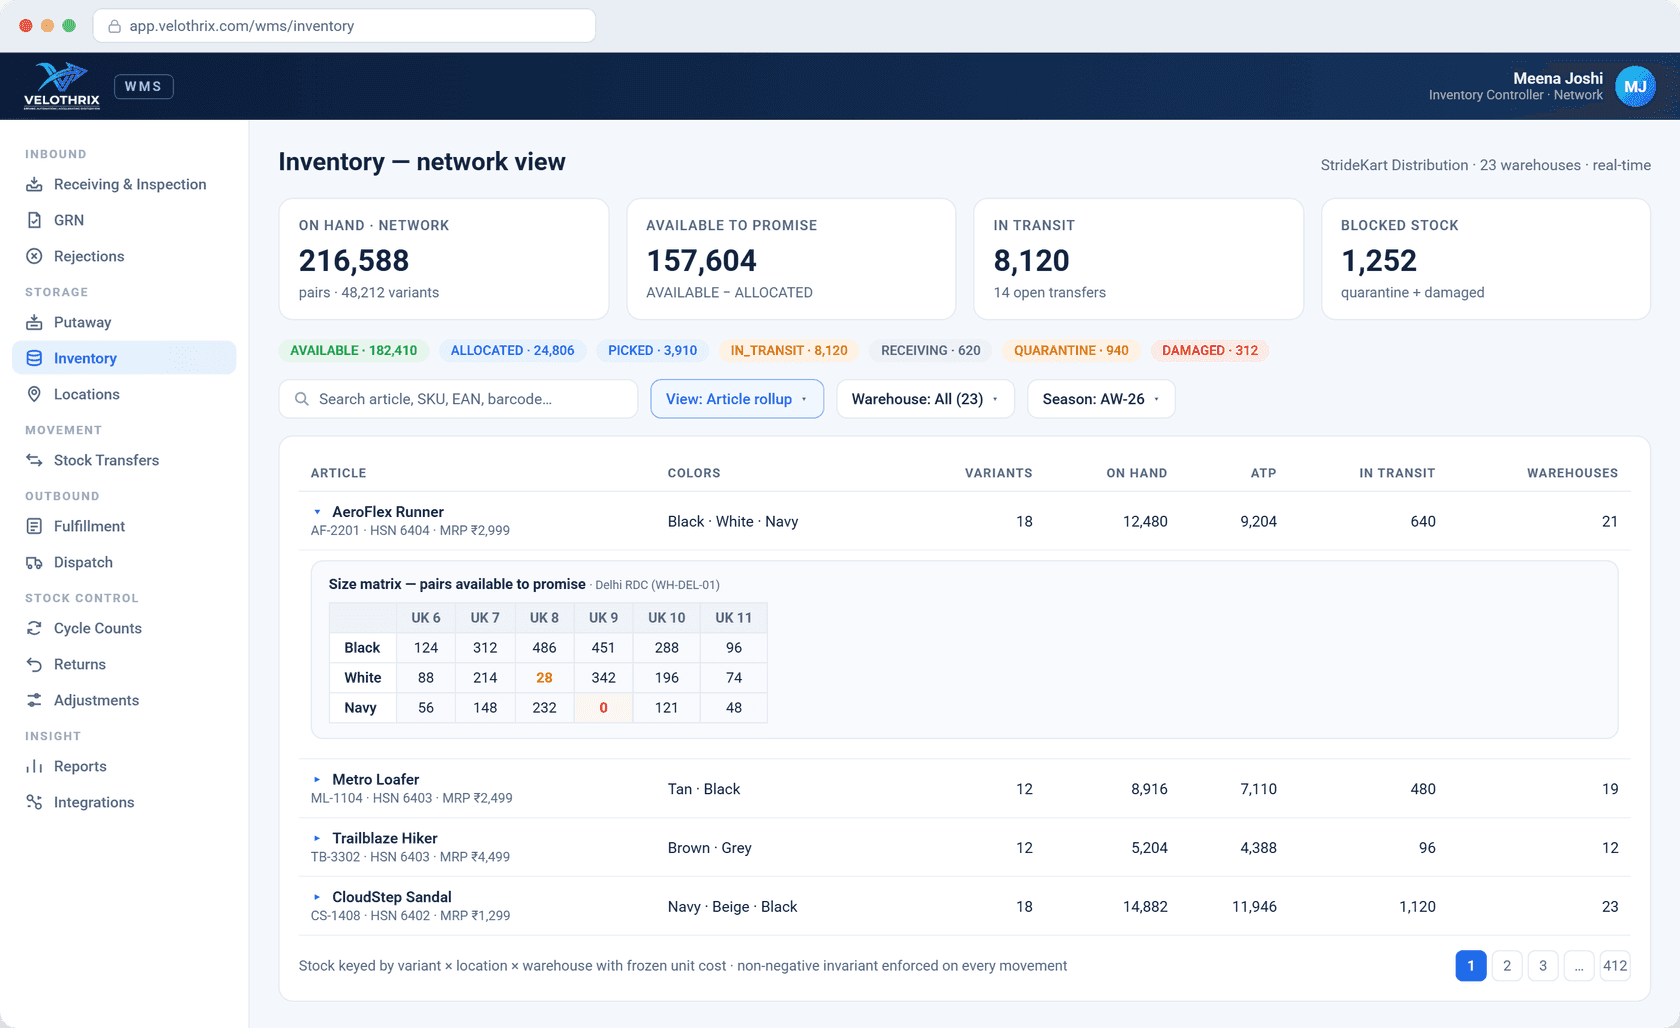
Task: Click the GRN document icon
Action: (34, 220)
